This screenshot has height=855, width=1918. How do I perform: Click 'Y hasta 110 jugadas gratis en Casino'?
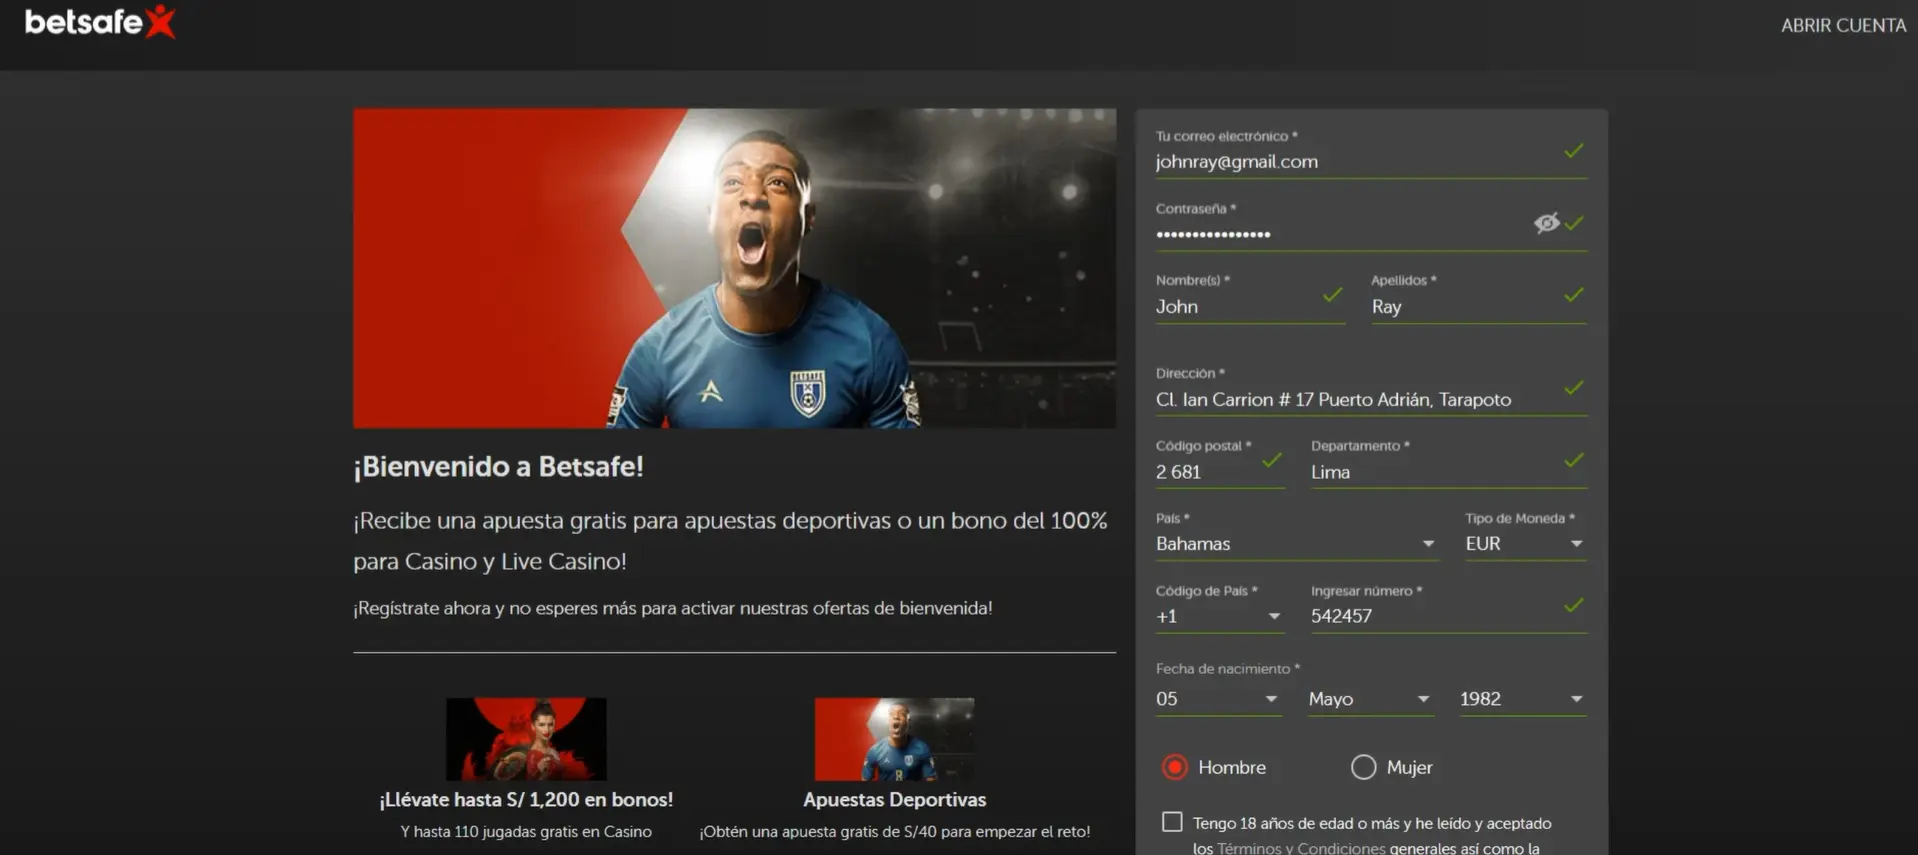[x=526, y=832]
